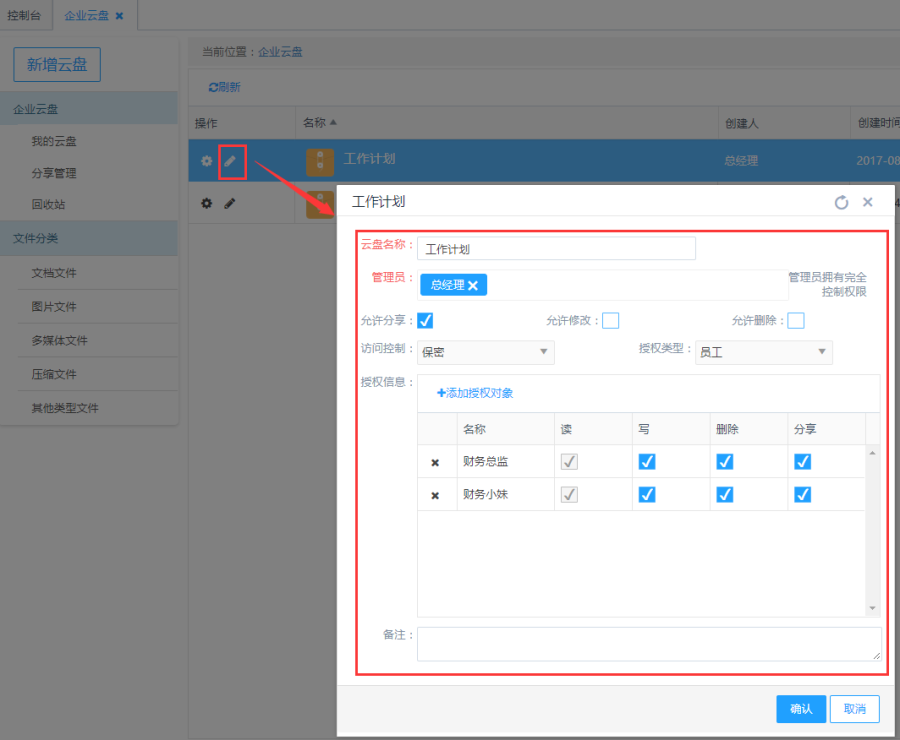Delete 财务总监 from authorization list
This screenshot has height=740, width=900.
pyautogui.click(x=435, y=462)
